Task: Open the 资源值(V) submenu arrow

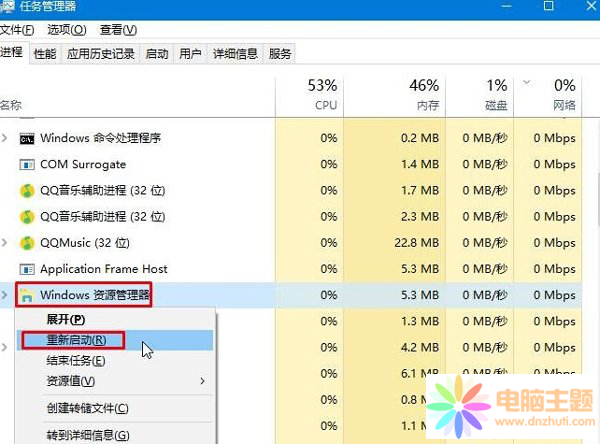Action: click(202, 381)
